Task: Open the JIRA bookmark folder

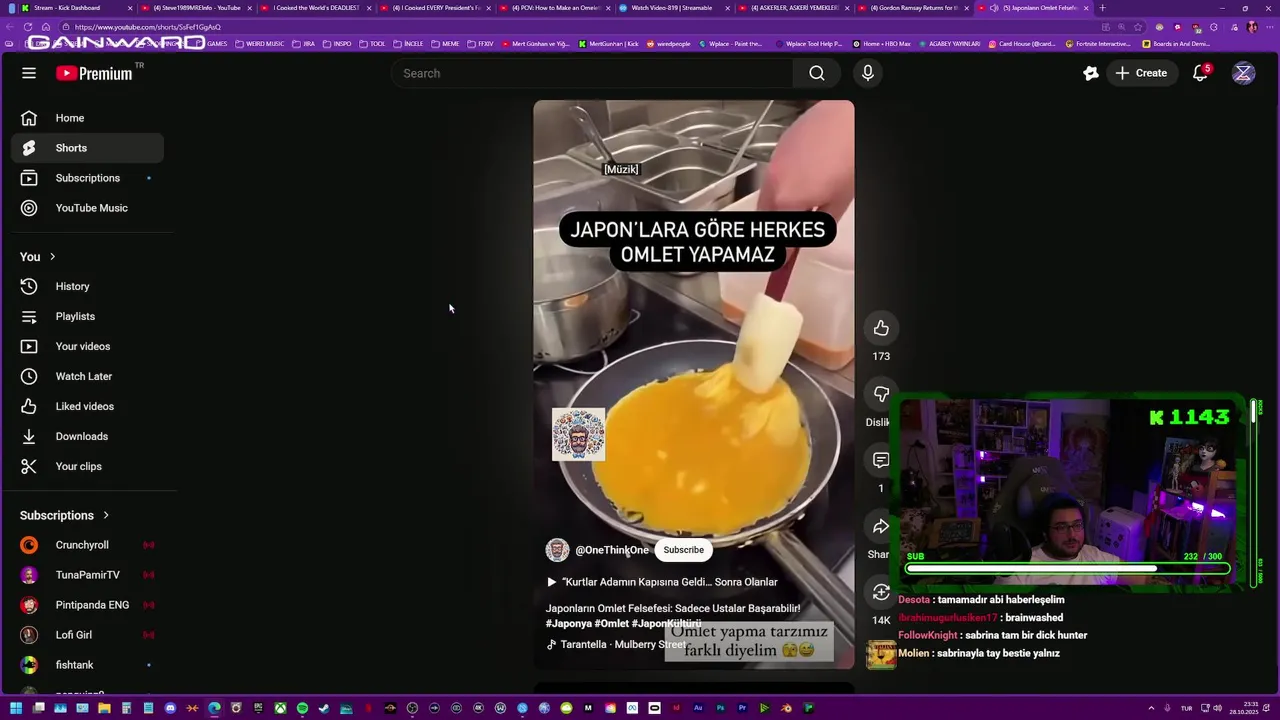Action: click(x=303, y=44)
